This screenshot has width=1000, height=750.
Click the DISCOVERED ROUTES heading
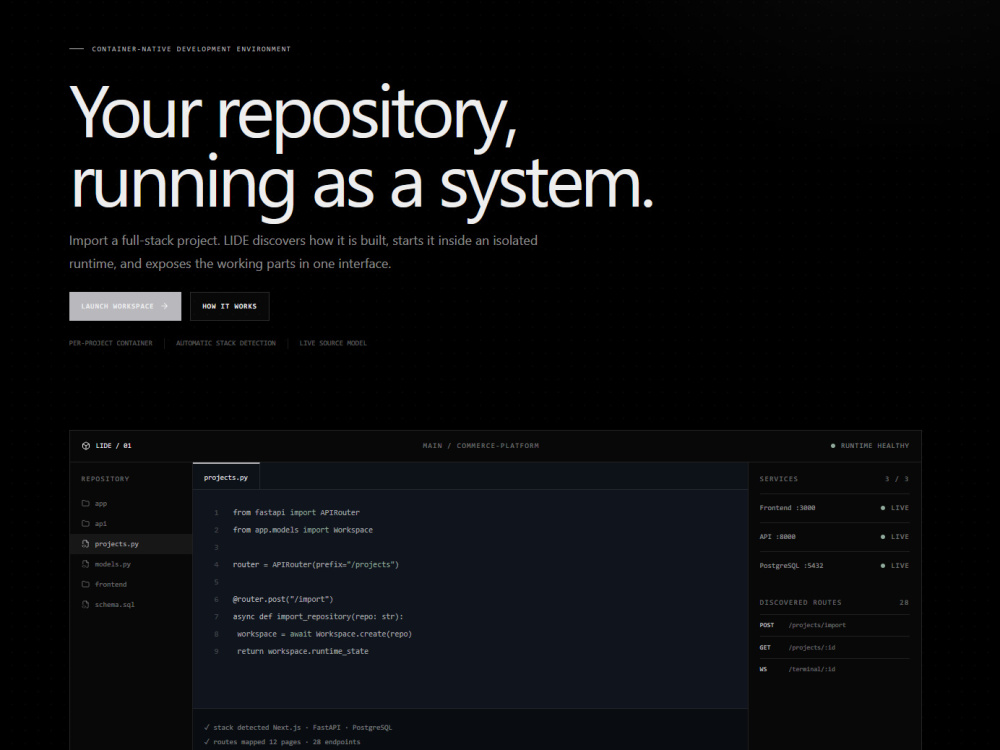tap(800, 603)
